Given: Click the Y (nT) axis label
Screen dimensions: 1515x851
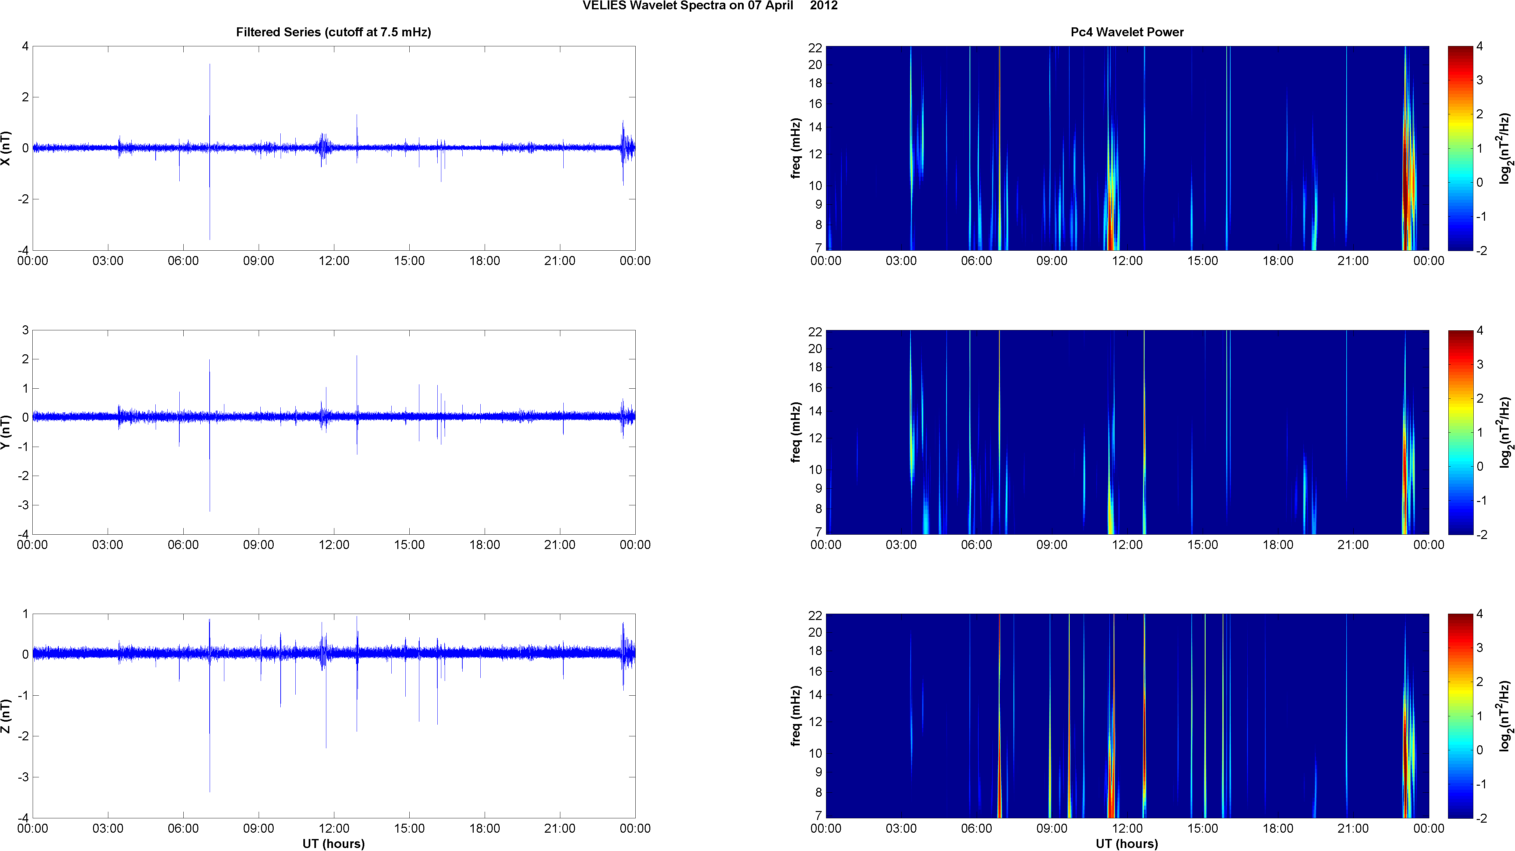Looking at the screenshot, I should pyautogui.click(x=7, y=432).
